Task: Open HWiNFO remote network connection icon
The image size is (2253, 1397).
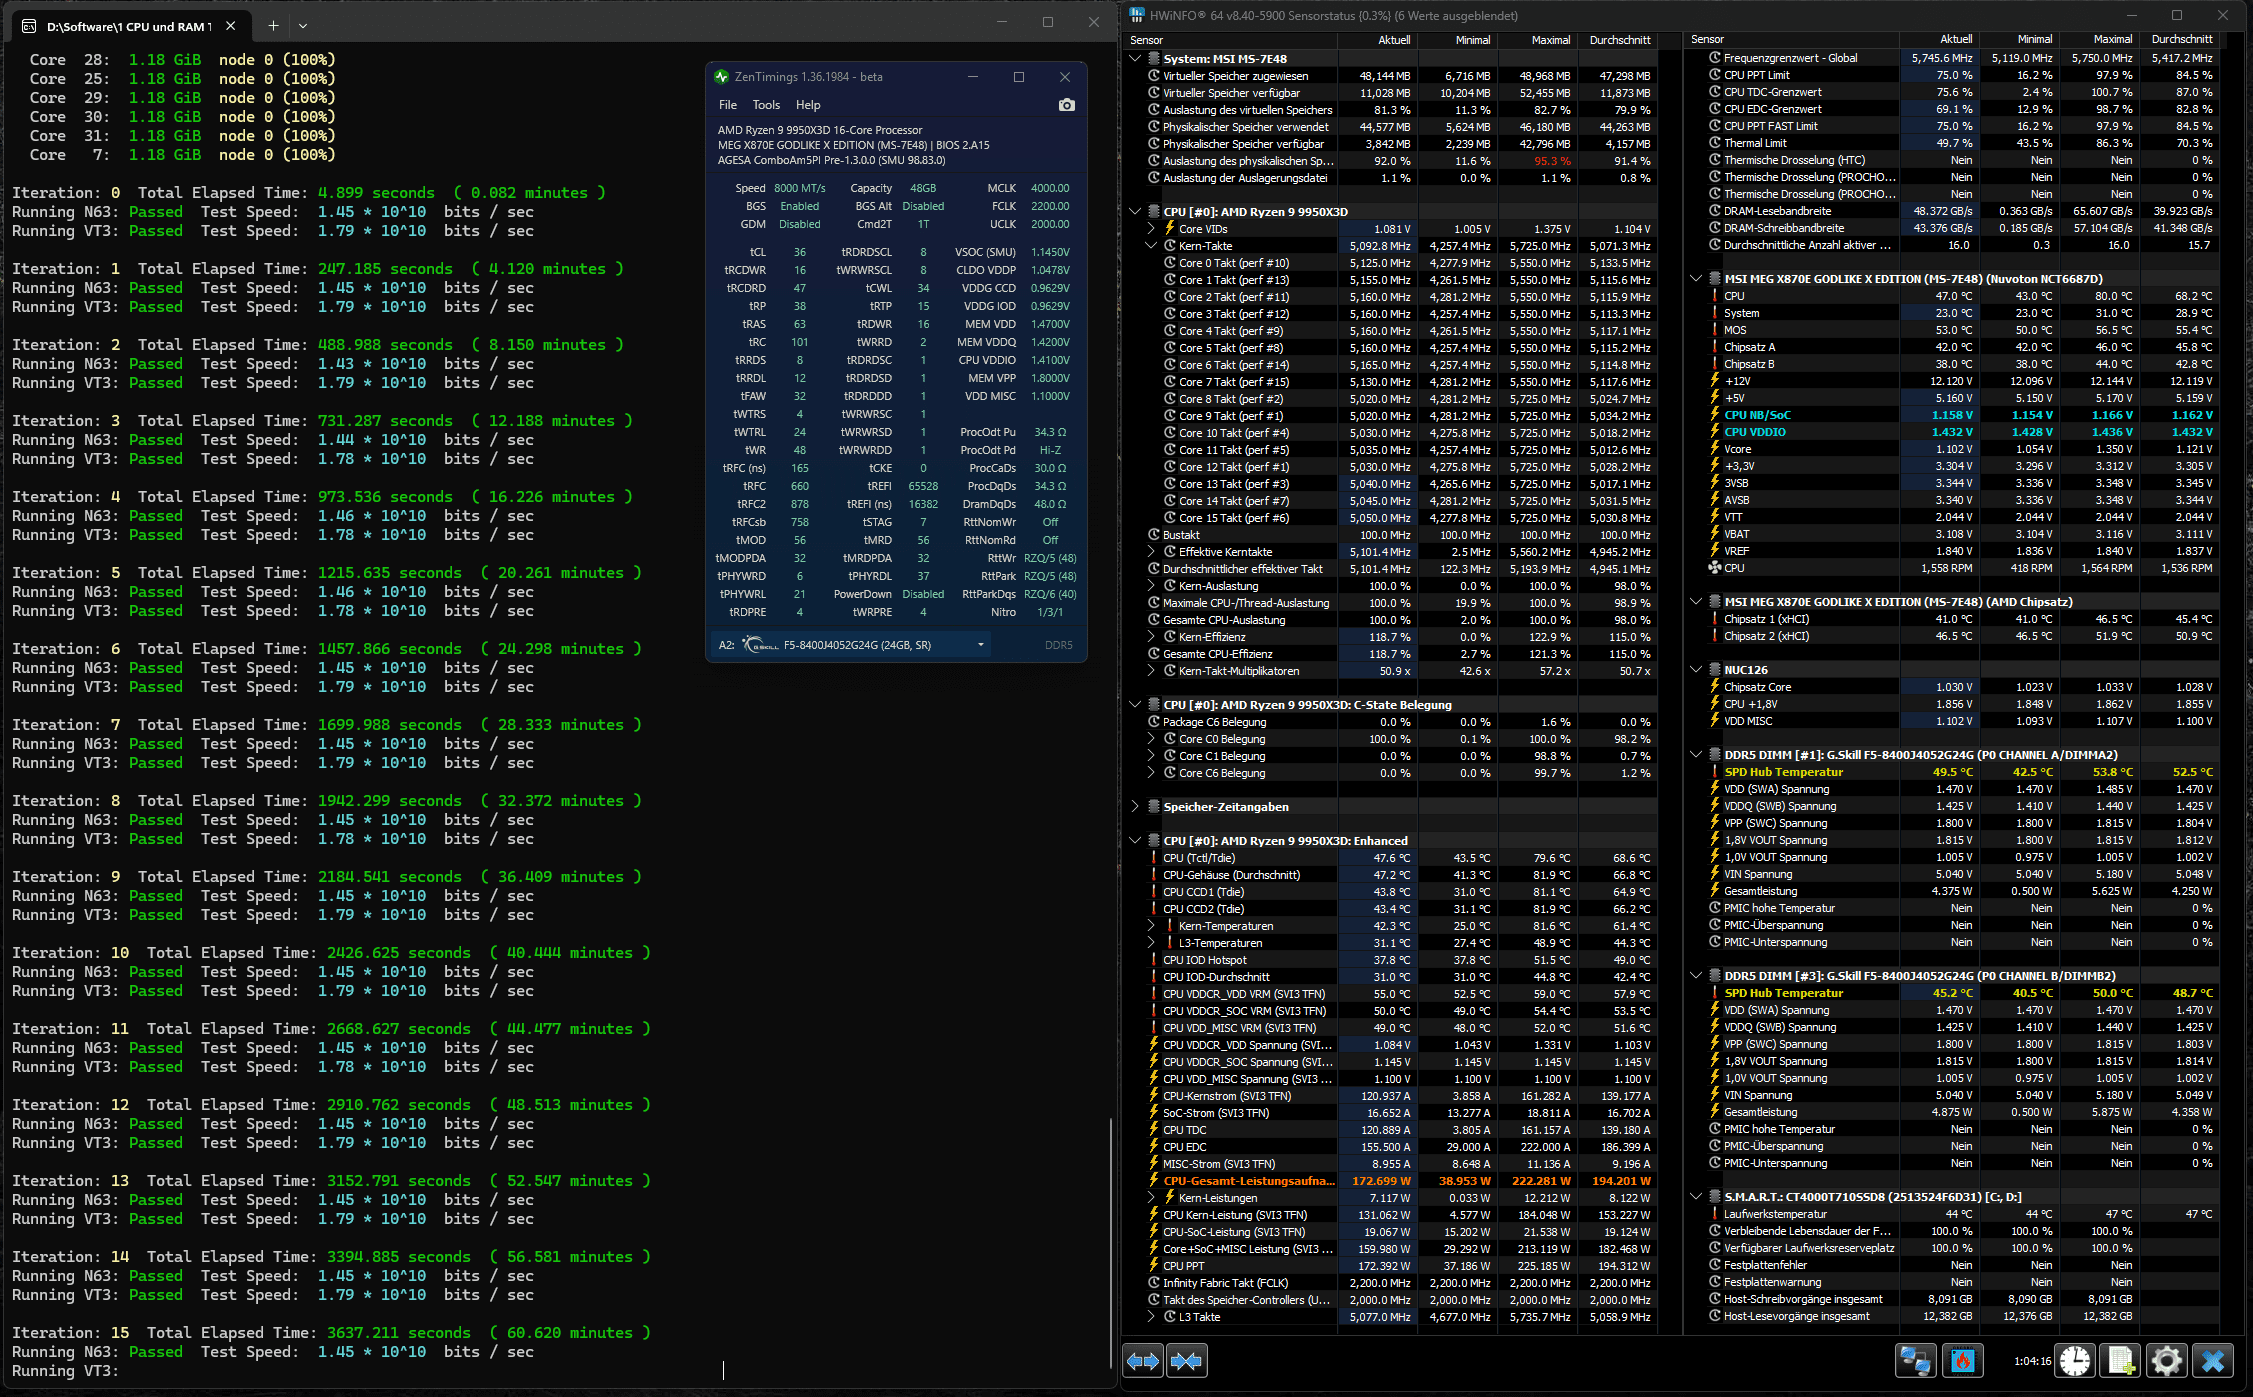Action: click(x=1915, y=1361)
